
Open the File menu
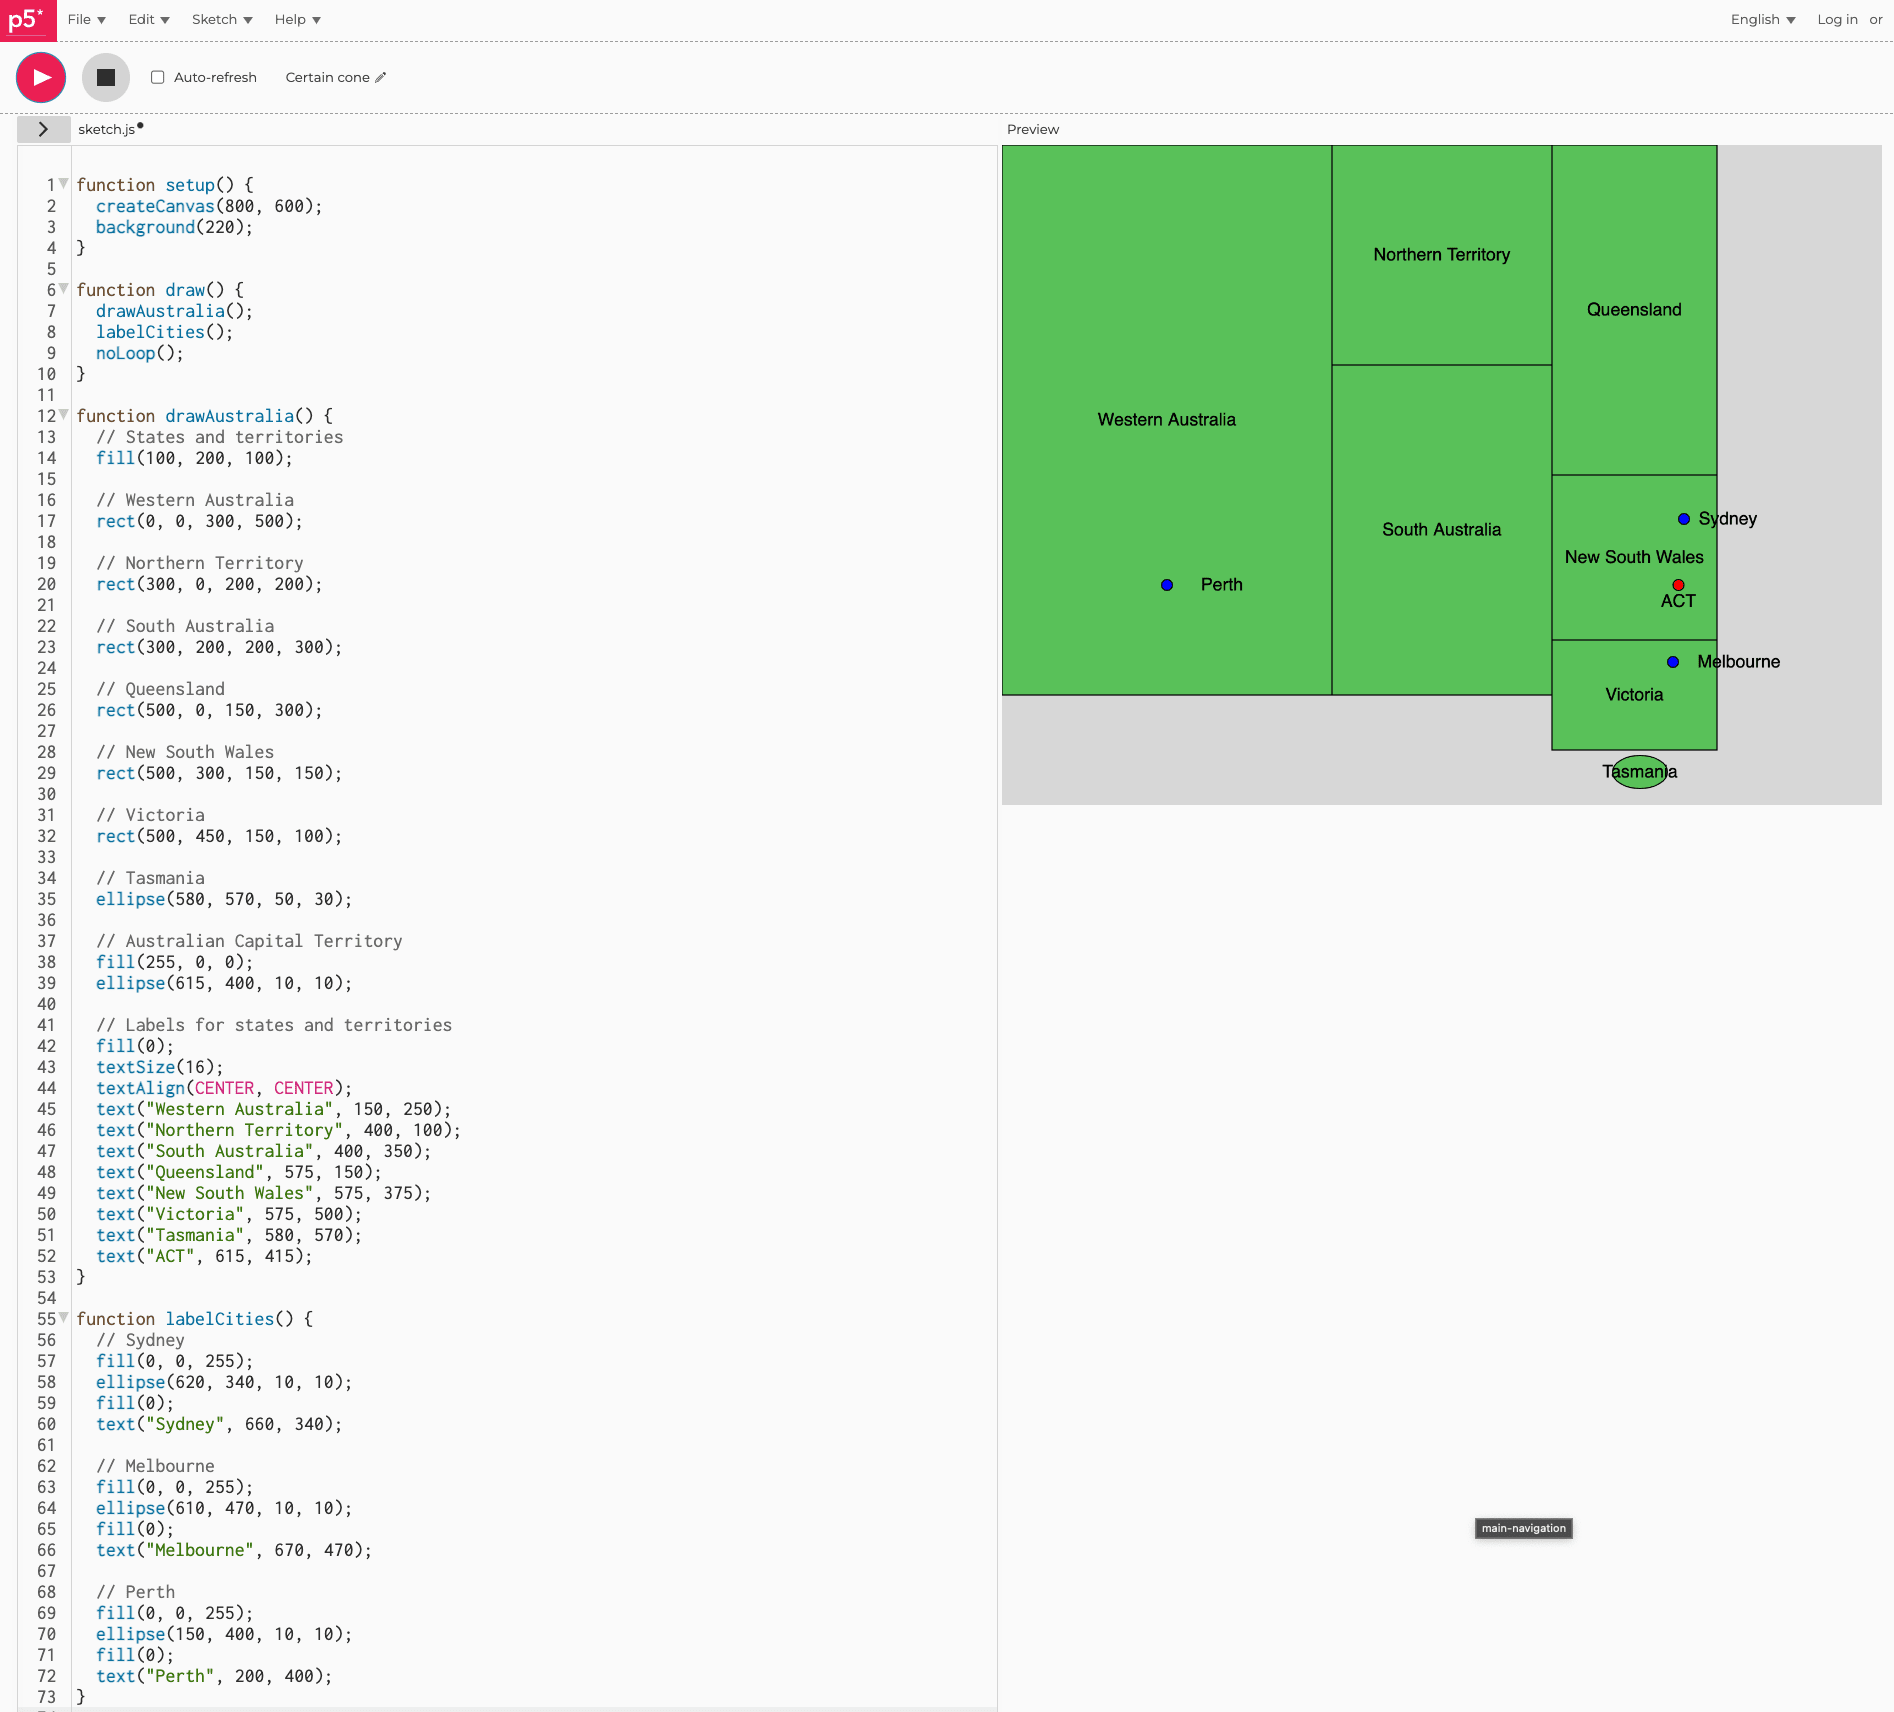86,19
